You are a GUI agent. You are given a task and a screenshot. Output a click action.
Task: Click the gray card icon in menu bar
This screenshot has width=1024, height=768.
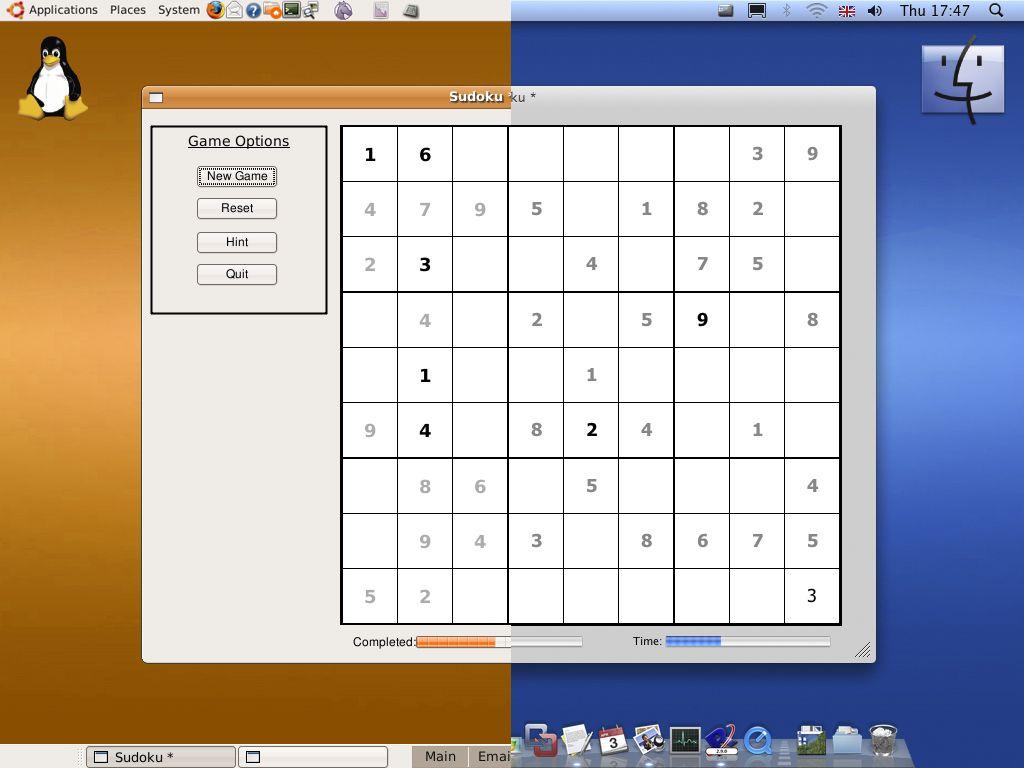(x=726, y=10)
